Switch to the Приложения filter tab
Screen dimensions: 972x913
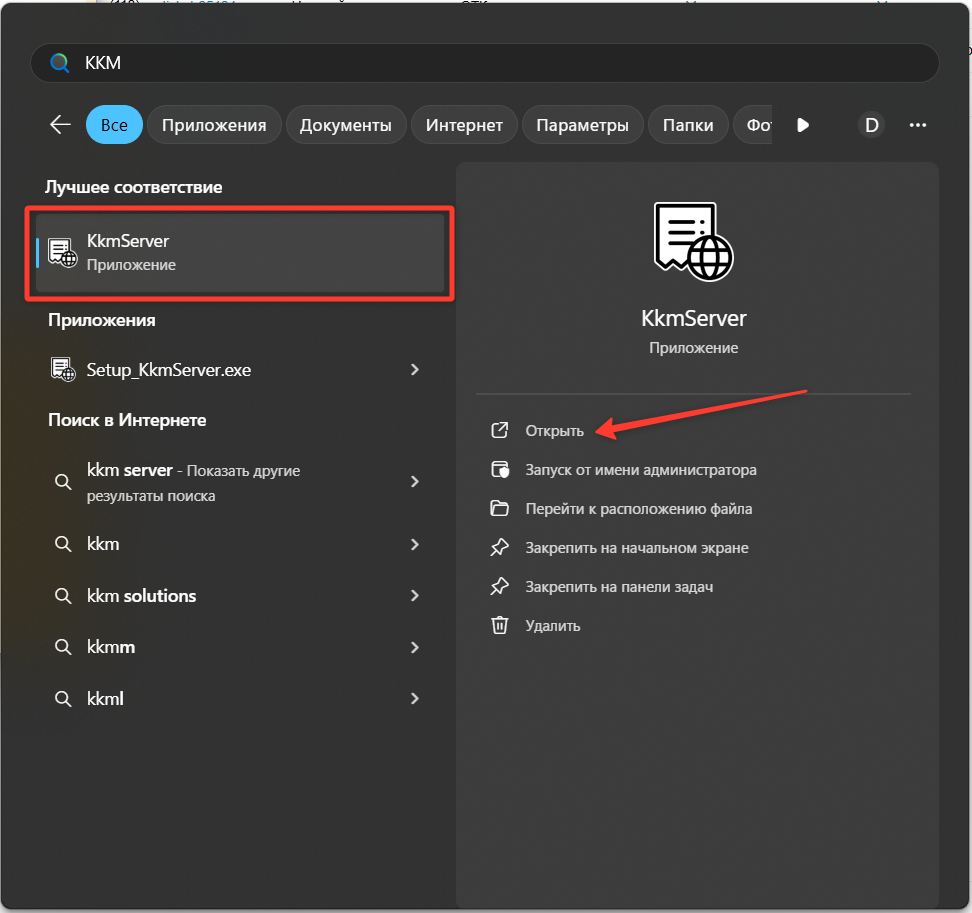coord(214,125)
